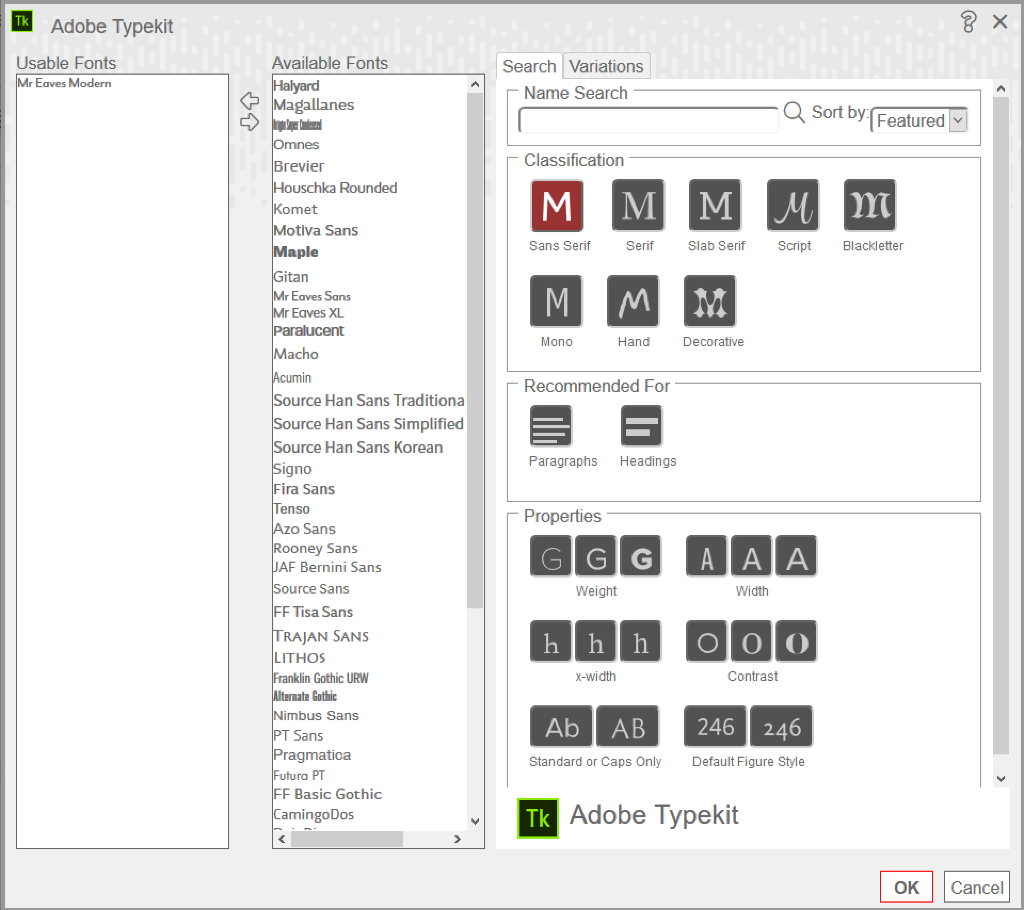Select Mr Eaves Modern in Usable Fonts

[64, 83]
